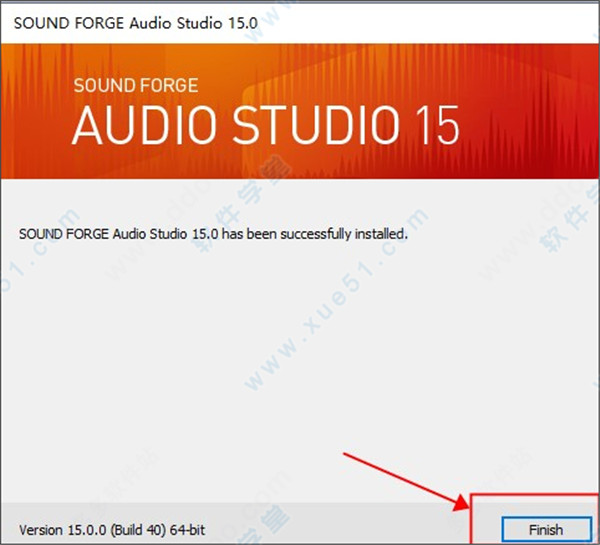Click the SOUND FORGE Audio Studio 15.0 title bar
Screen dimensions: 600x545
pos(300,23)
